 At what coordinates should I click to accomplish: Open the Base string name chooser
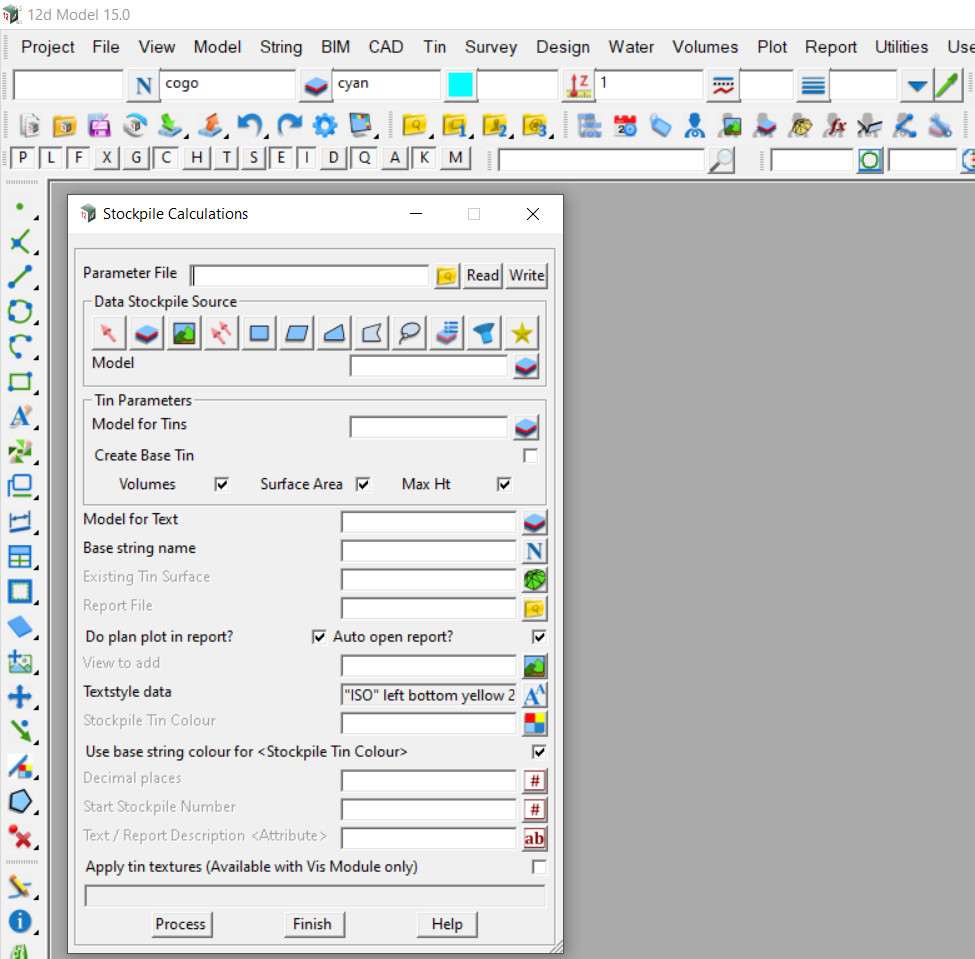(x=535, y=550)
